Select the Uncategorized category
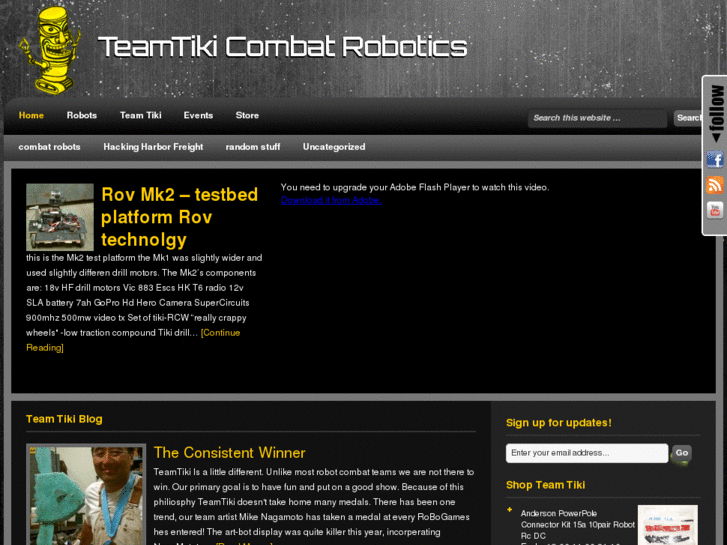This screenshot has width=727, height=545. [334, 147]
